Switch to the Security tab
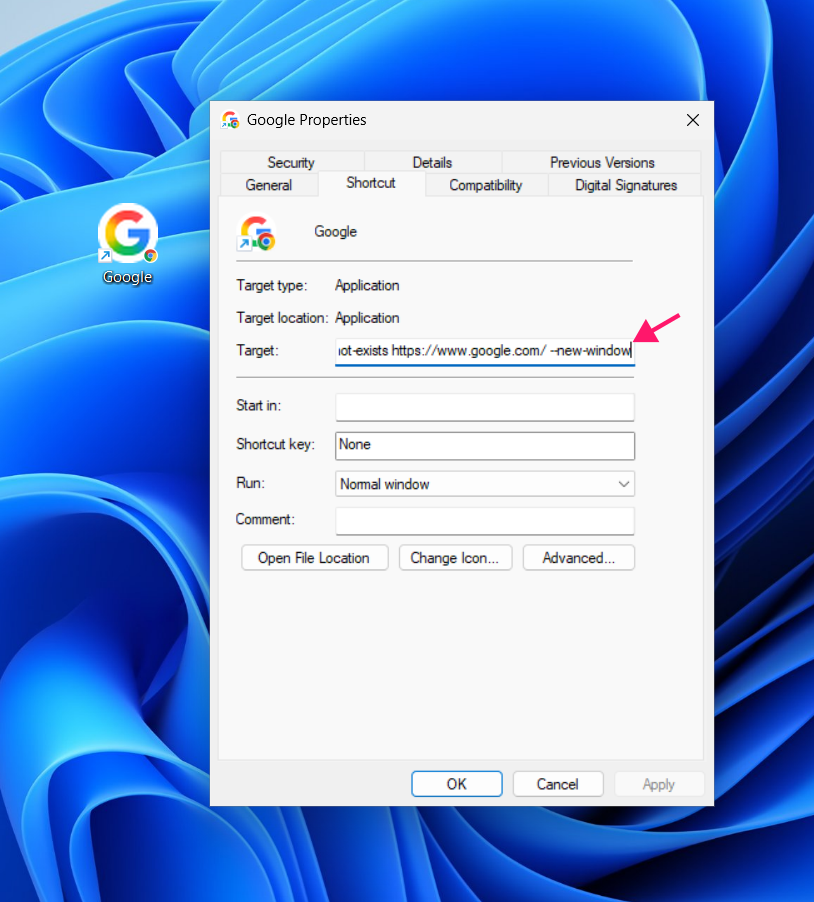 [291, 162]
